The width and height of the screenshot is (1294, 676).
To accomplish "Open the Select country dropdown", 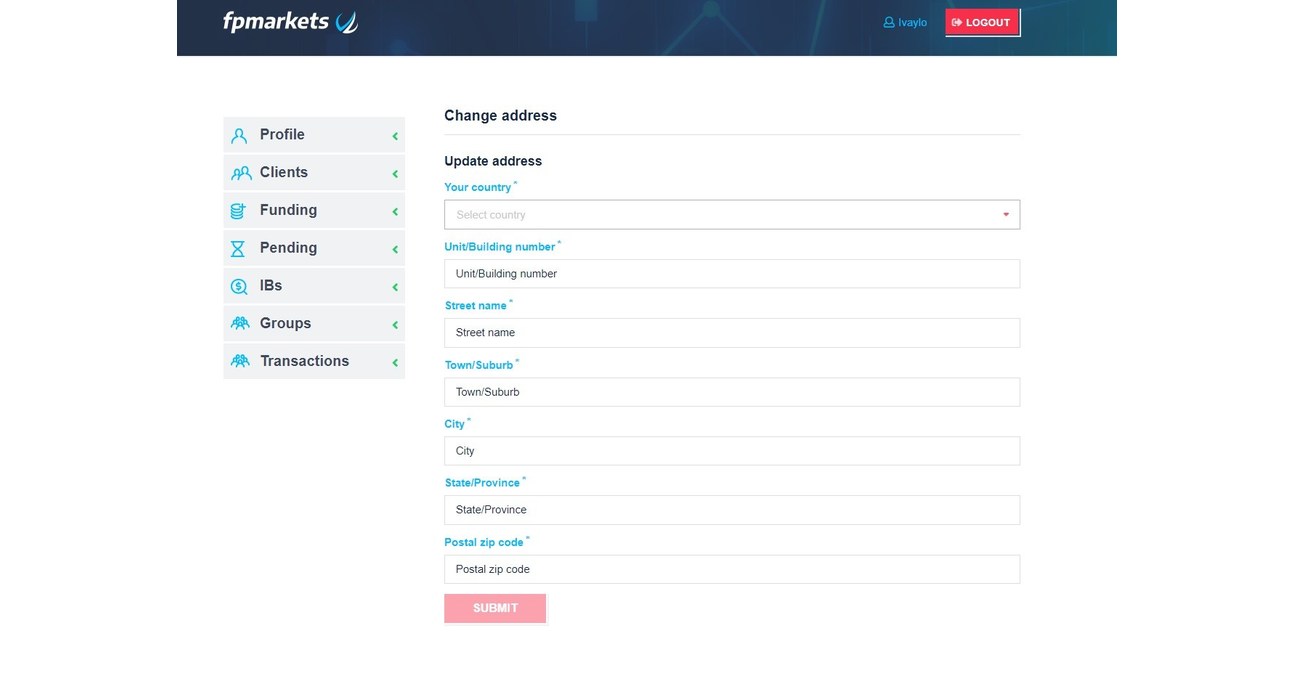I will [x=731, y=214].
